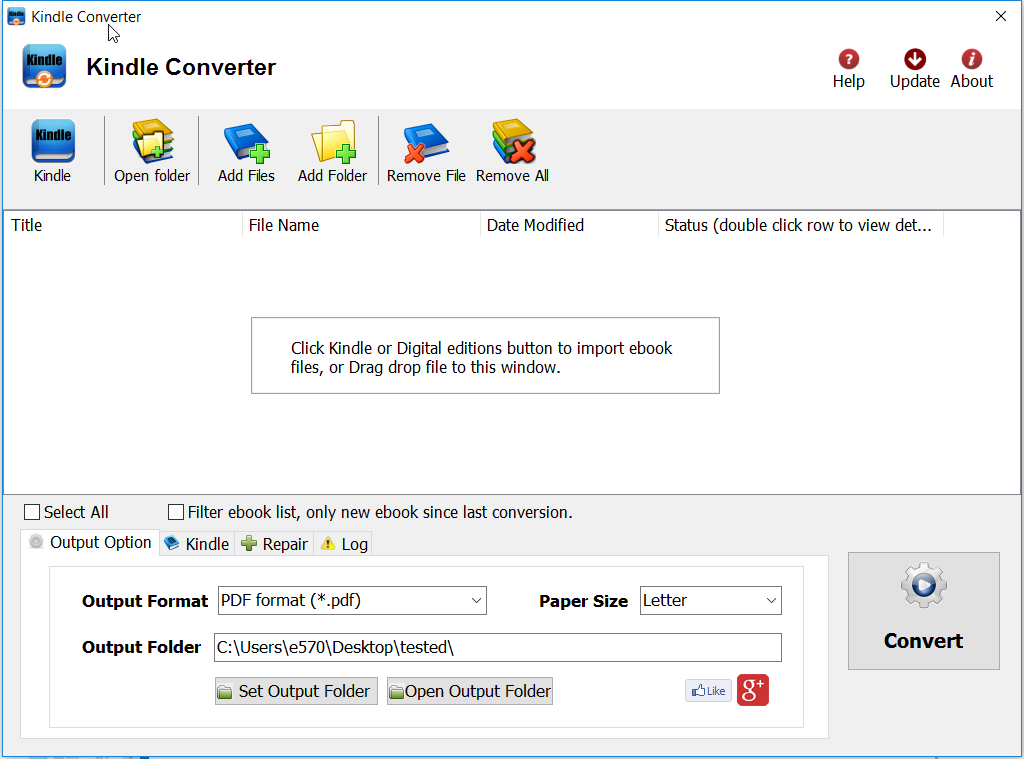Sort by the File Name column header

[x=361, y=225]
